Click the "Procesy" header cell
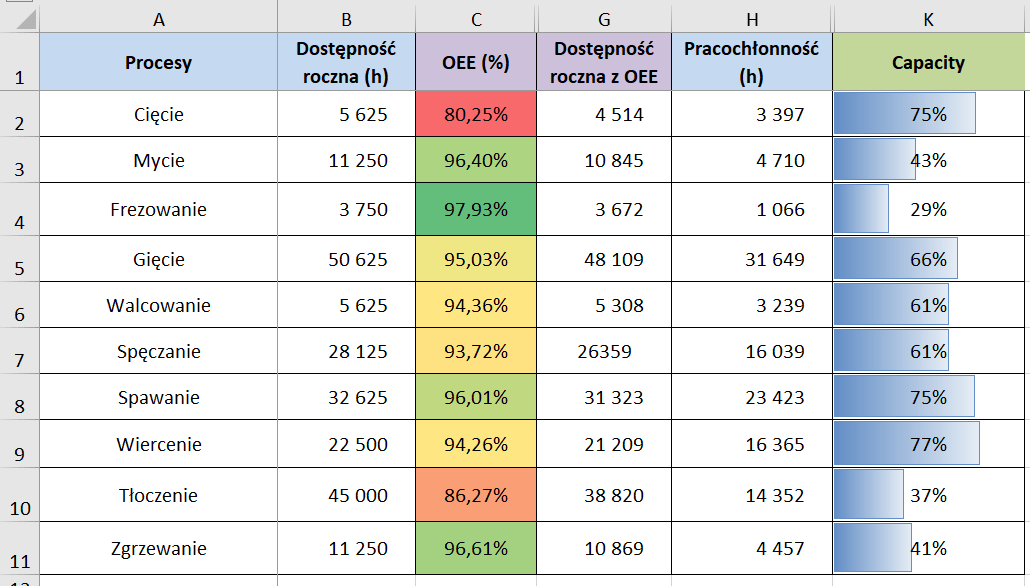This screenshot has height=586, width=1030. (159, 62)
